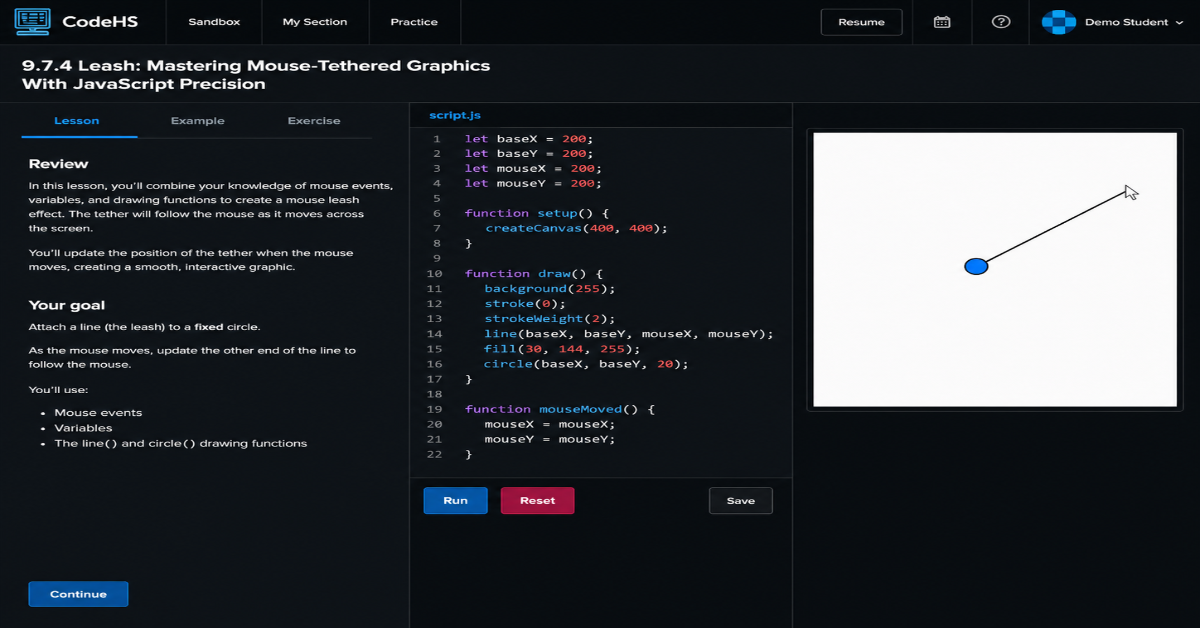The image size is (1200, 628).
Task: Click the blue circle on canvas
Action: 976,266
